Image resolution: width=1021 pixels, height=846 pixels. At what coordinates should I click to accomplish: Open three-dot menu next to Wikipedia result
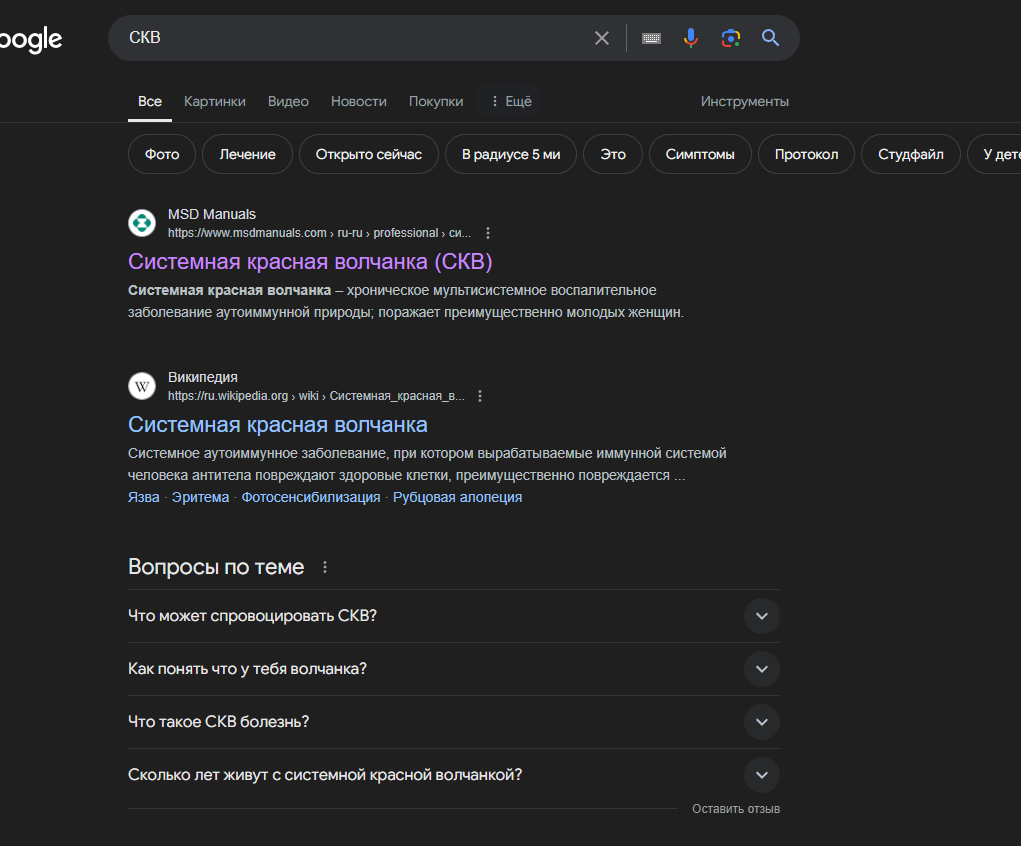coord(480,396)
